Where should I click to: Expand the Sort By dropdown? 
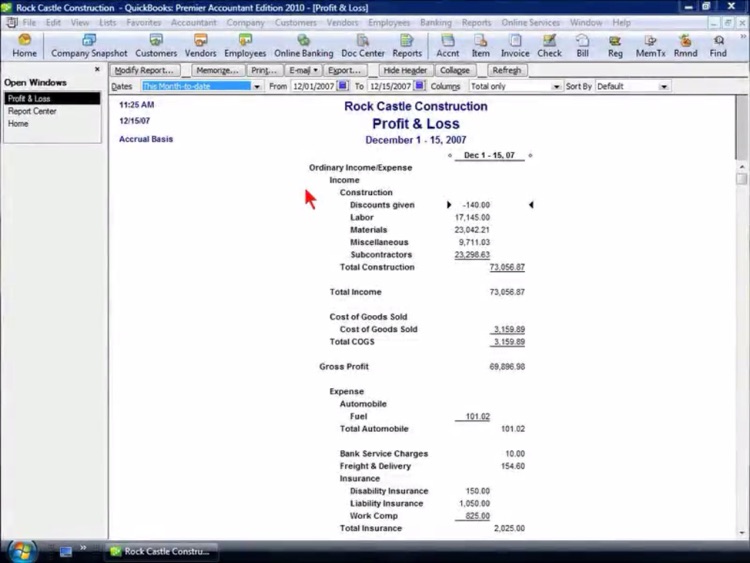click(x=663, y=87)
